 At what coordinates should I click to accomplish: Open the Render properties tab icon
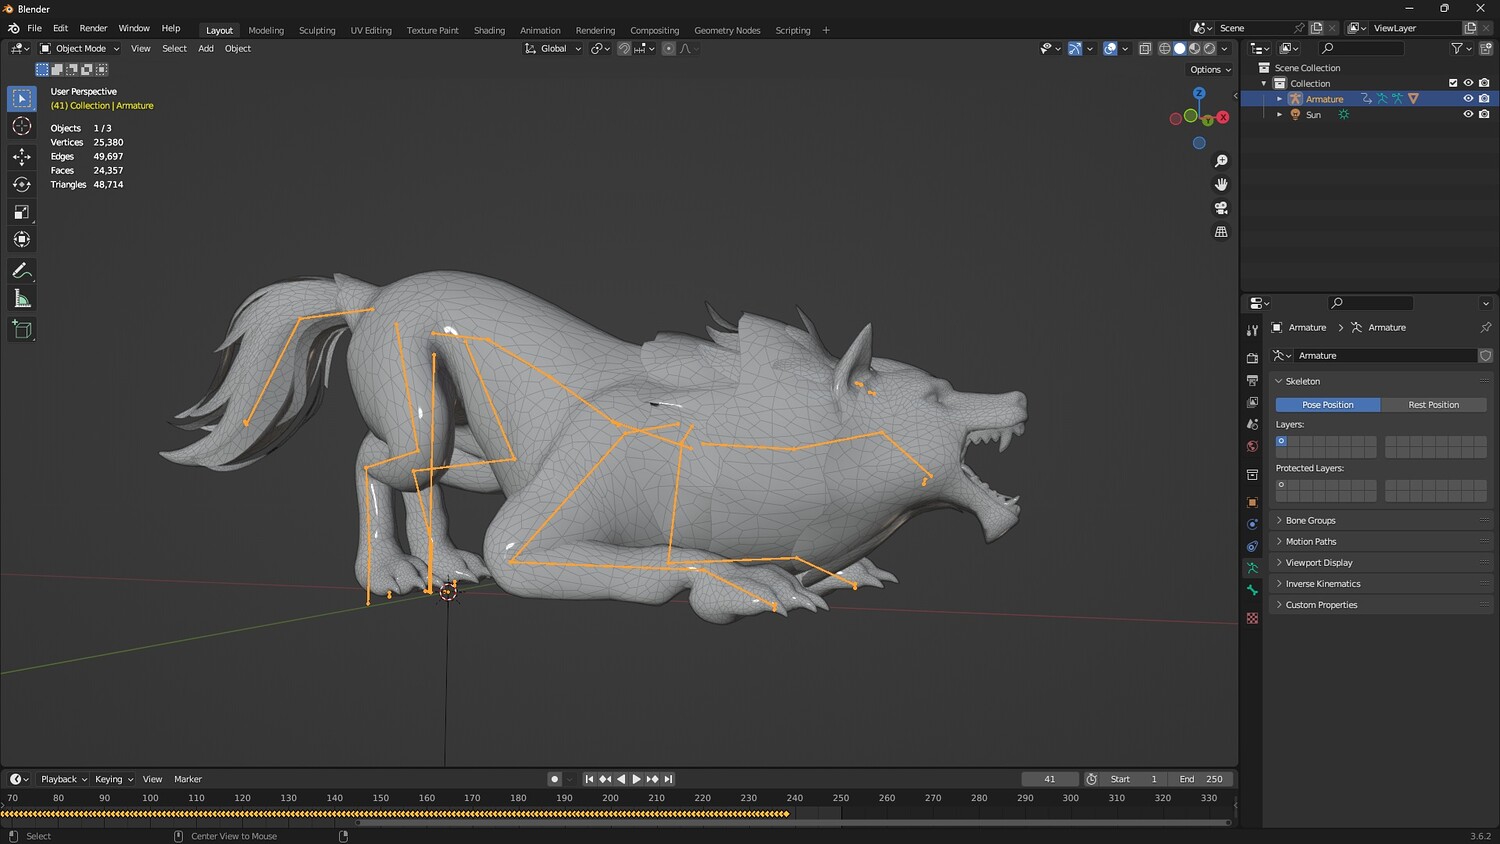pos(1252,358)
